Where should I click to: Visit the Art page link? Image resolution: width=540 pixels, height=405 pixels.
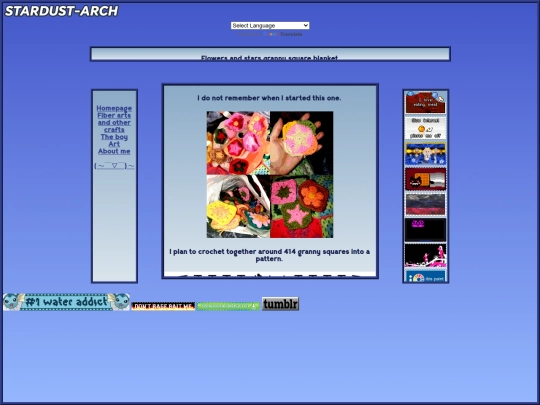[x=114, y=144]
